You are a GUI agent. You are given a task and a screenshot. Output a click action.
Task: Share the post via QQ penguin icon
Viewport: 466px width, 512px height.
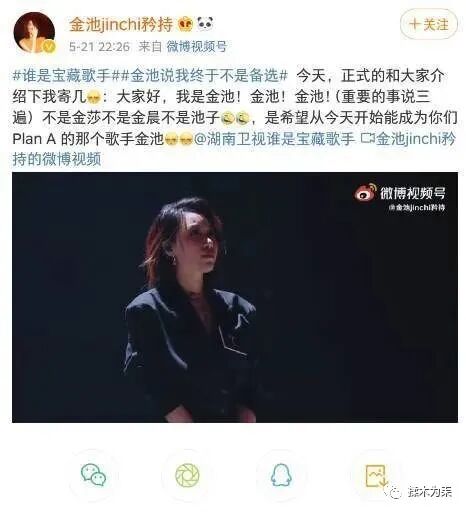coord(281,475)
